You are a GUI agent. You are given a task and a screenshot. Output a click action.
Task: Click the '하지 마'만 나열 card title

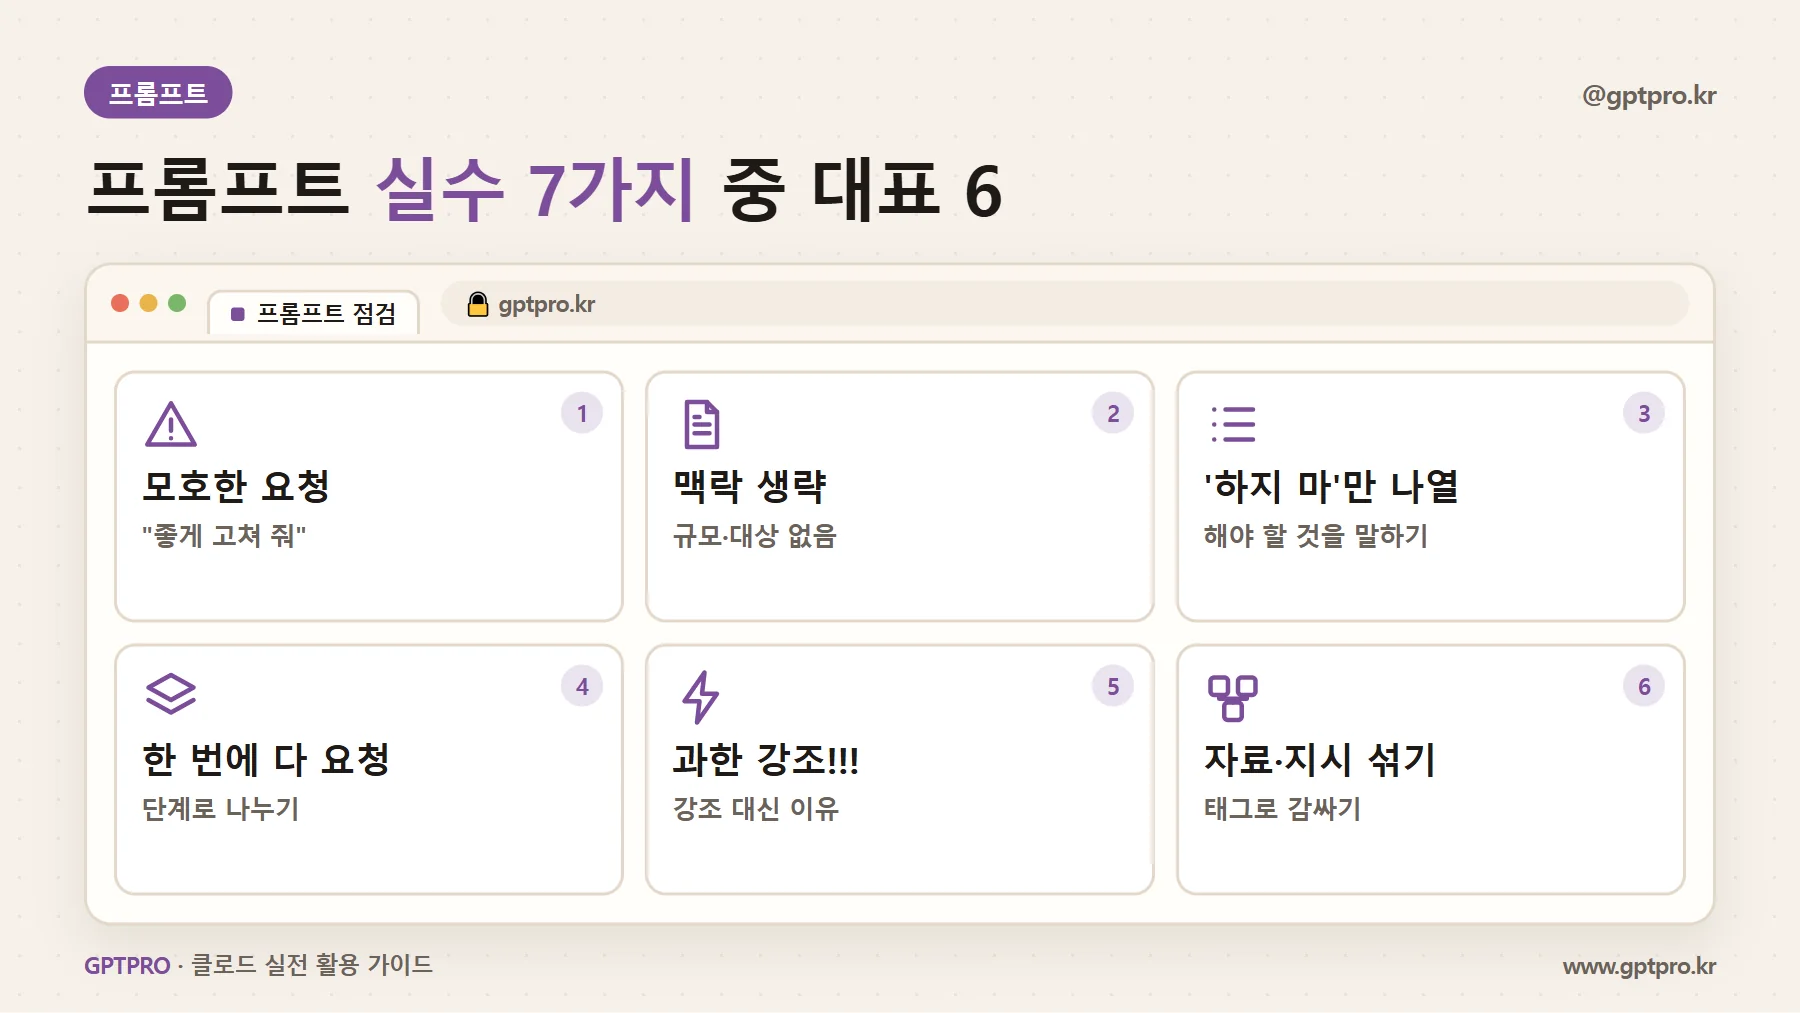click(x=1332, y=486)
